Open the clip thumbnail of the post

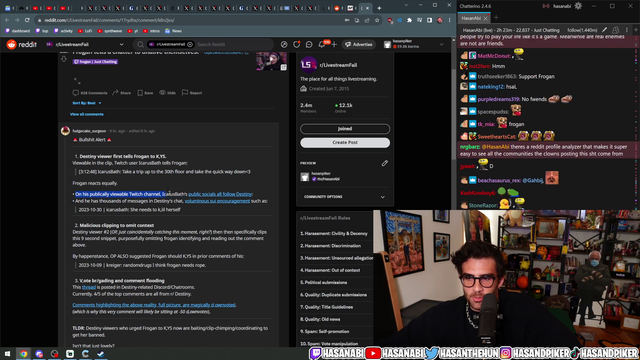point(271,61)
